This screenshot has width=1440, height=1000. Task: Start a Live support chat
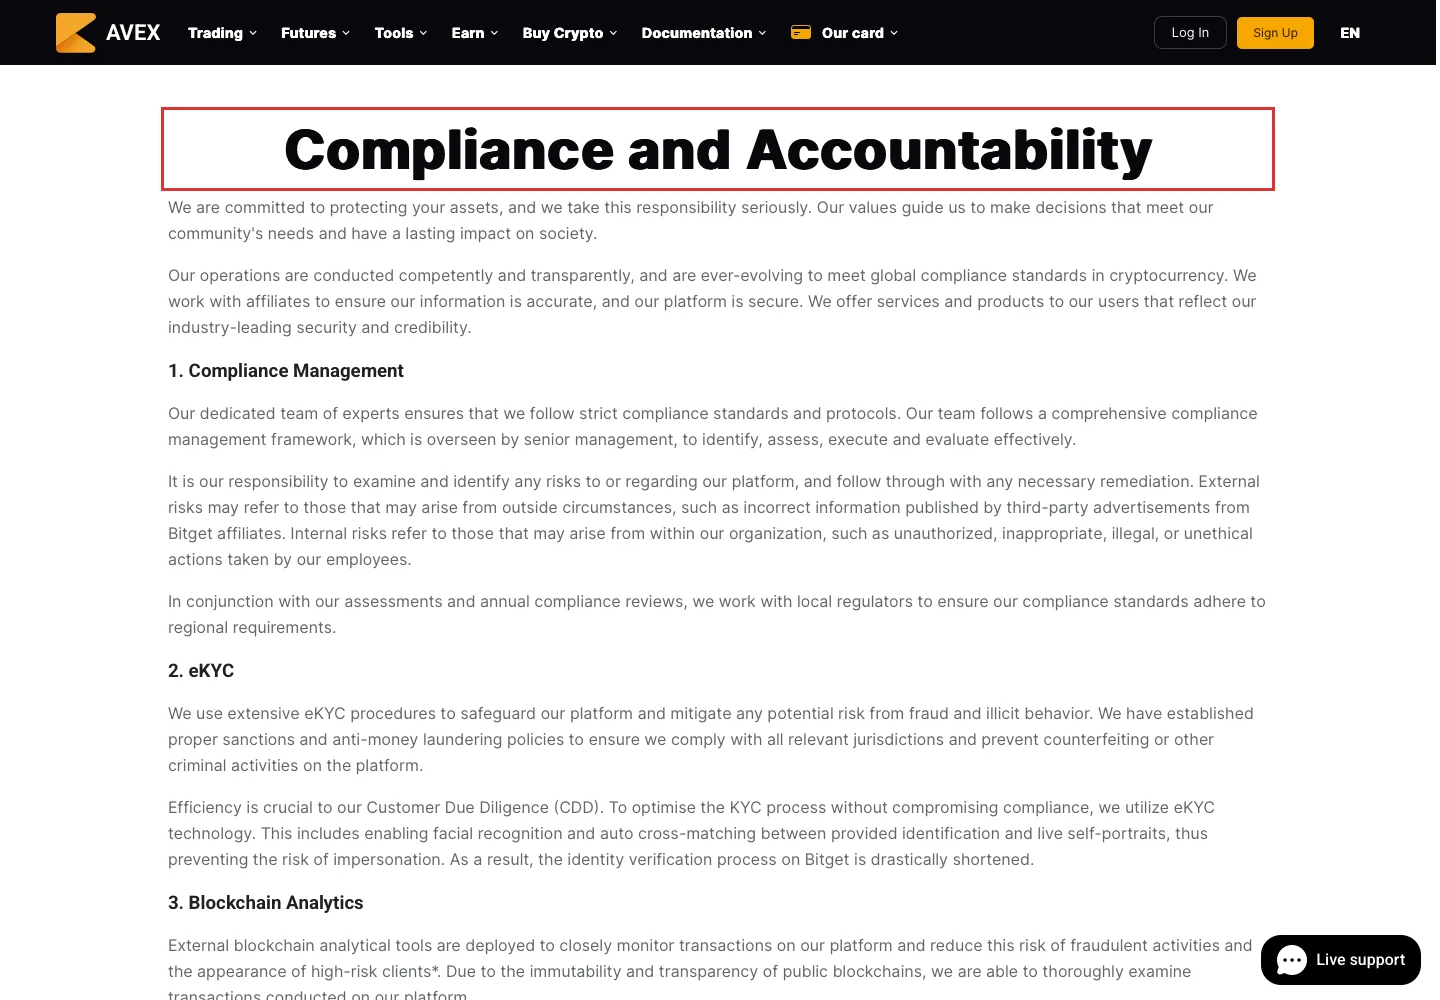click(1341, 960)
